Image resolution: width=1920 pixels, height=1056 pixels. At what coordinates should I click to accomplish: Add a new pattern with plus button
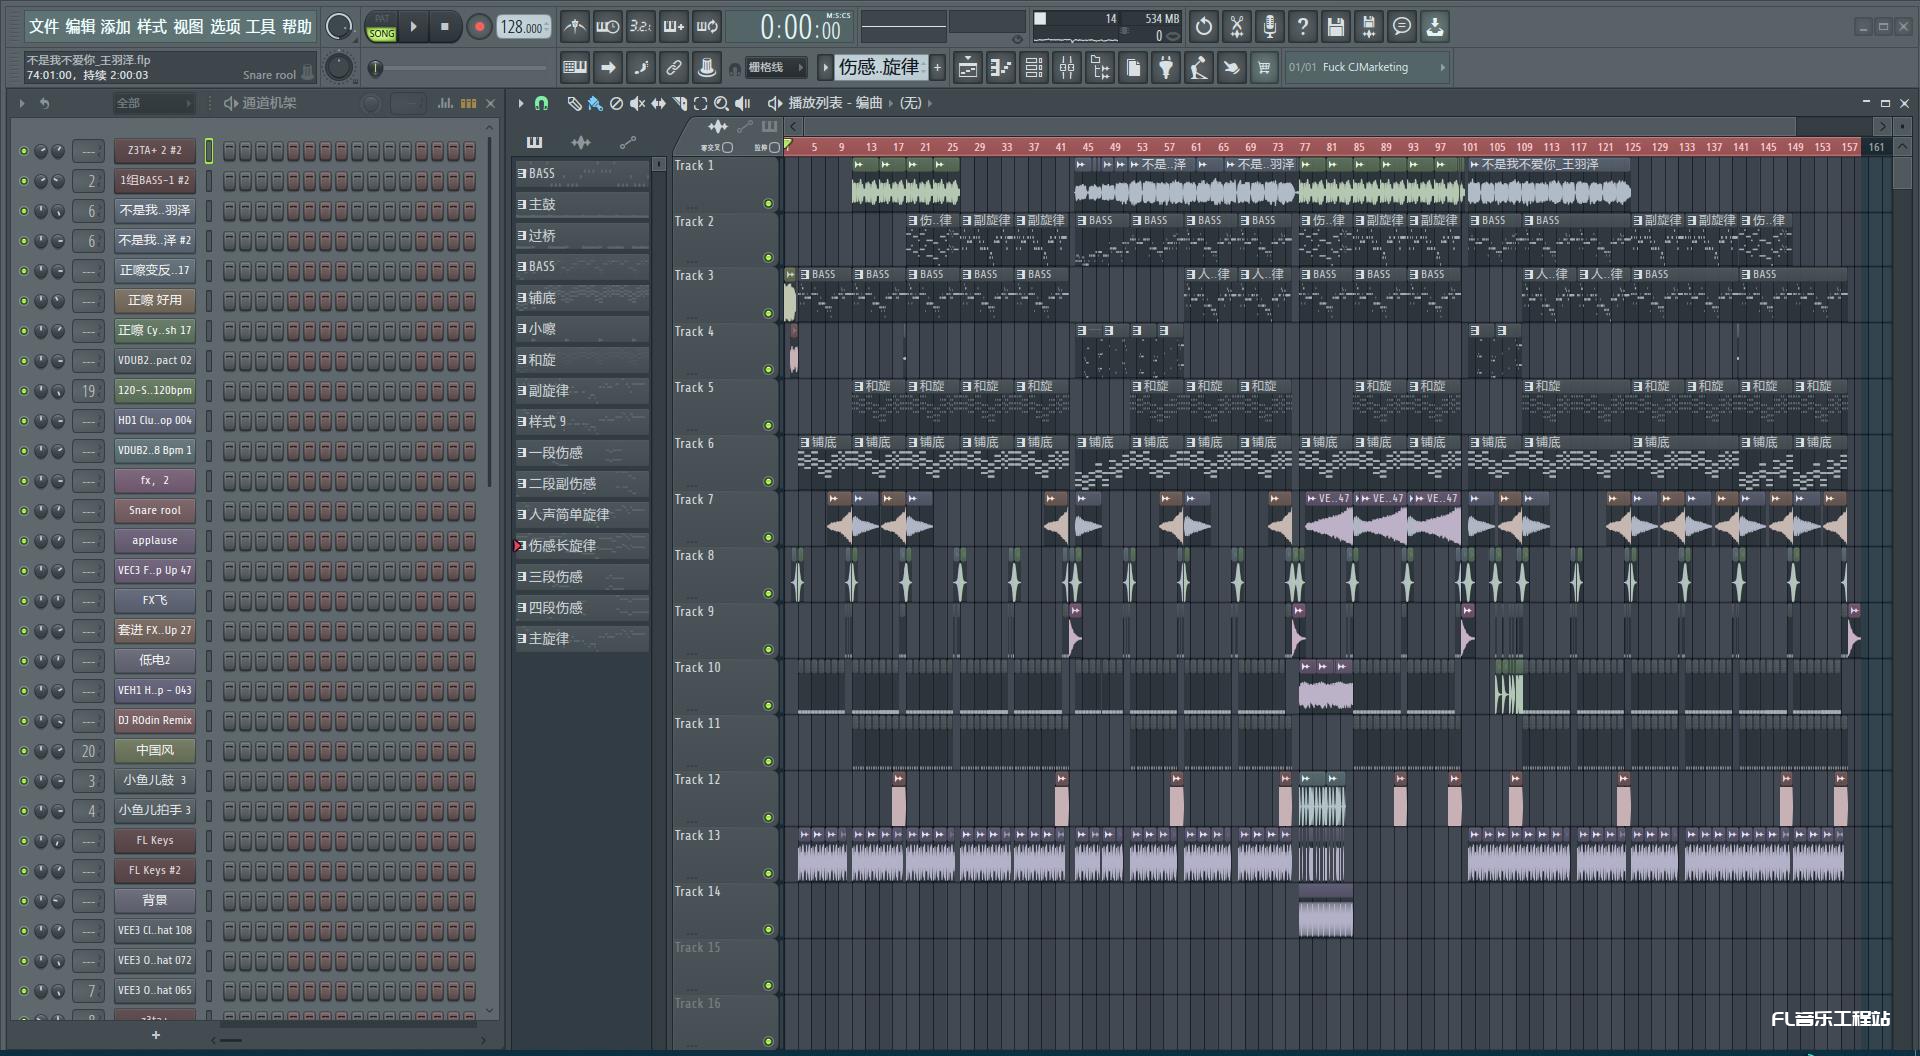[x=937, y=68]
